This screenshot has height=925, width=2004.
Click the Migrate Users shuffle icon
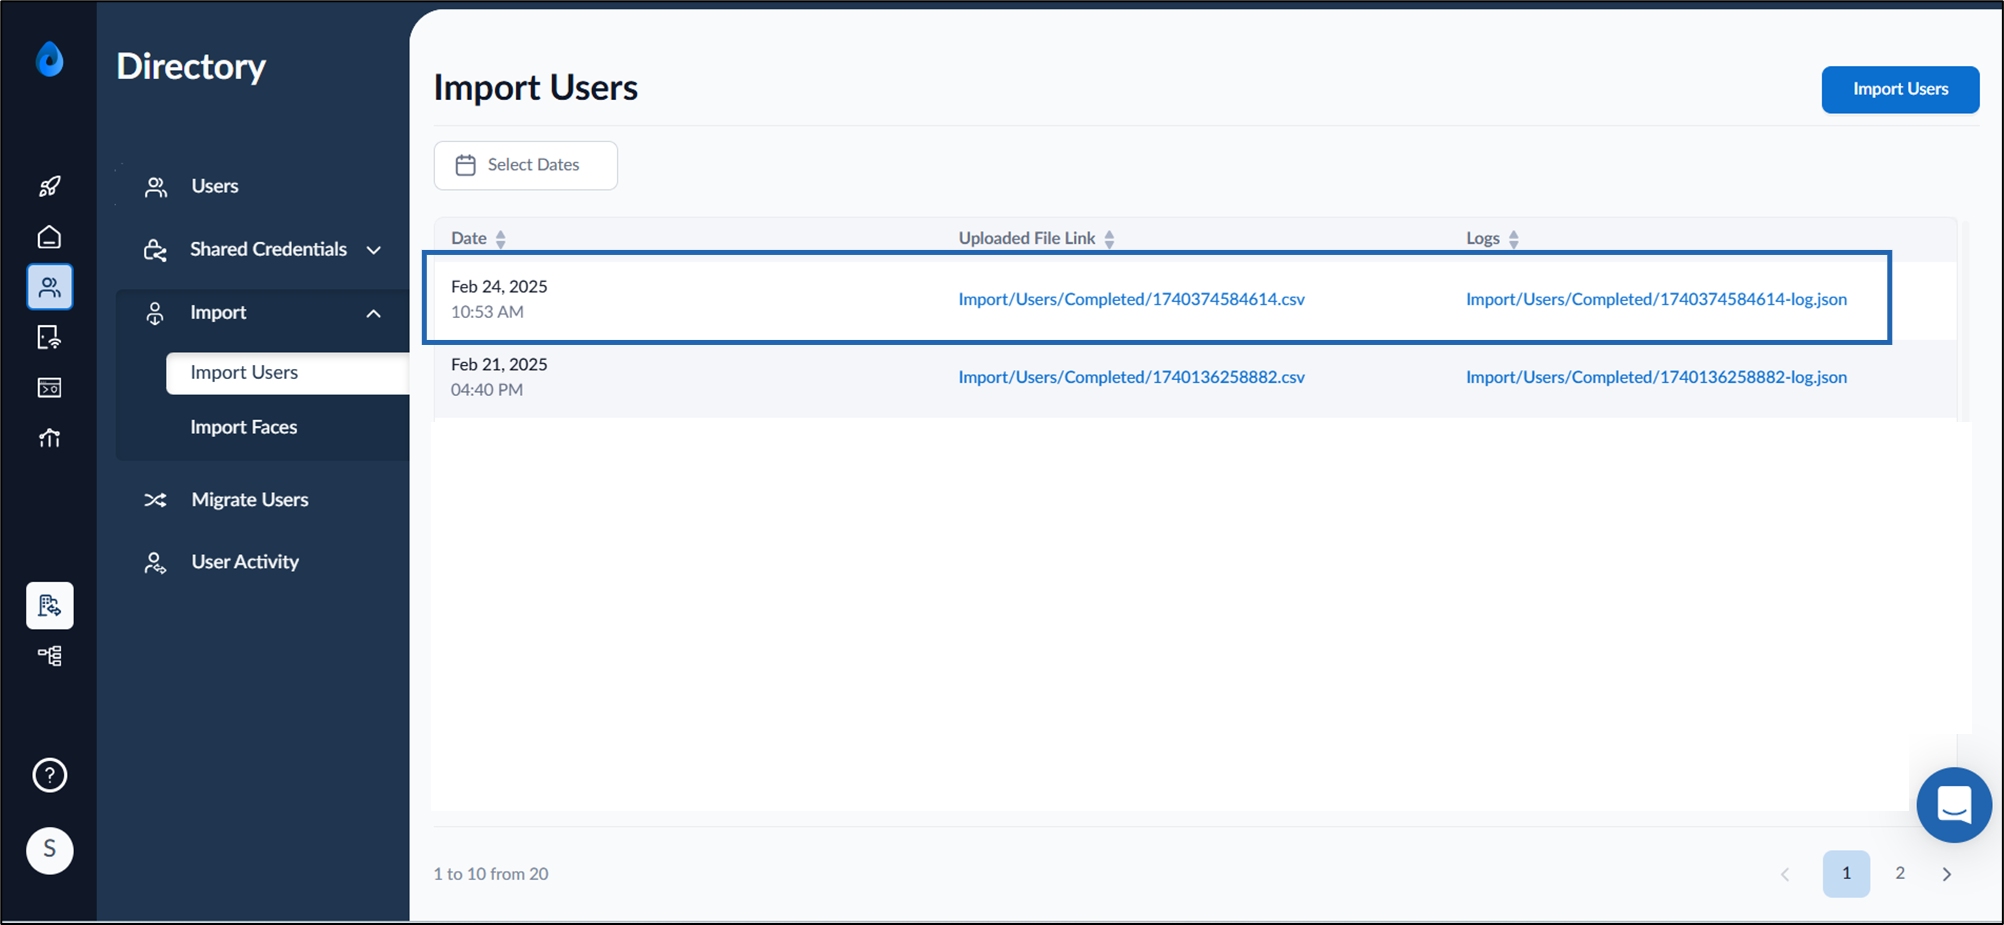[155, 500]
